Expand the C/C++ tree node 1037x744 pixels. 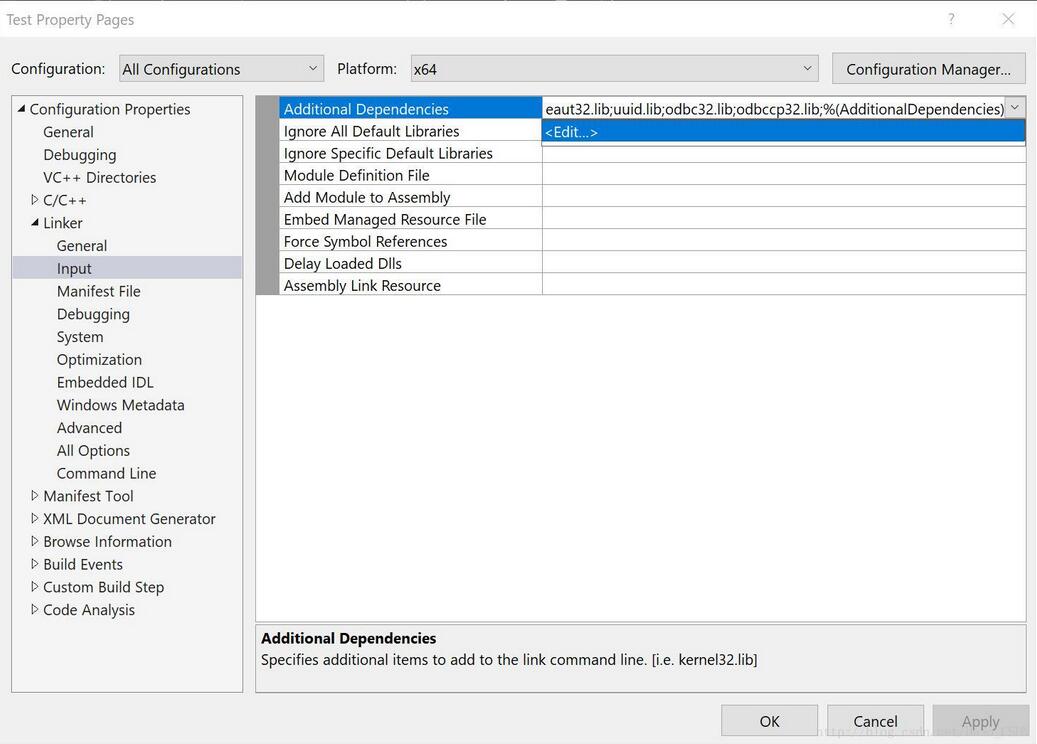pos(34,200)
